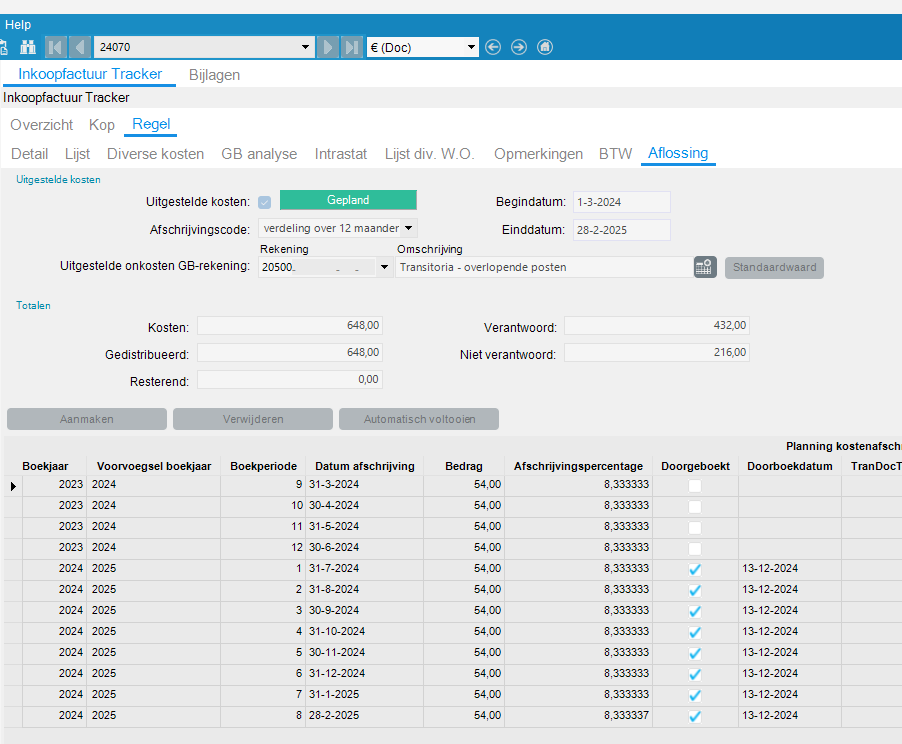Toggle the Uitgestelde kosten checkbox
This screenshot has width=902, height=744.
click(x=265, y=202)
